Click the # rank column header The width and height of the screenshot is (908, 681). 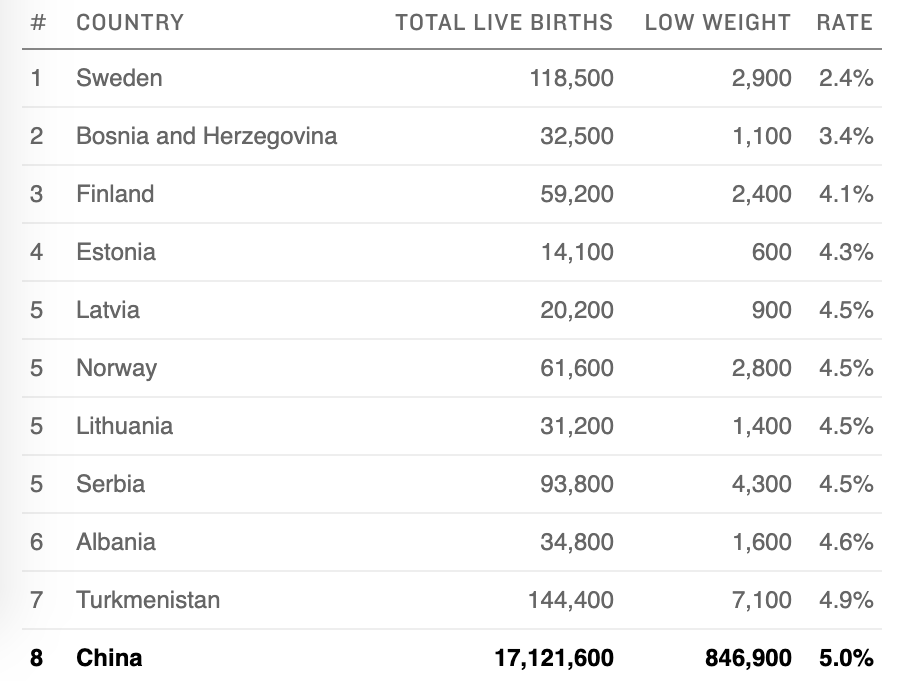point(38,22)
